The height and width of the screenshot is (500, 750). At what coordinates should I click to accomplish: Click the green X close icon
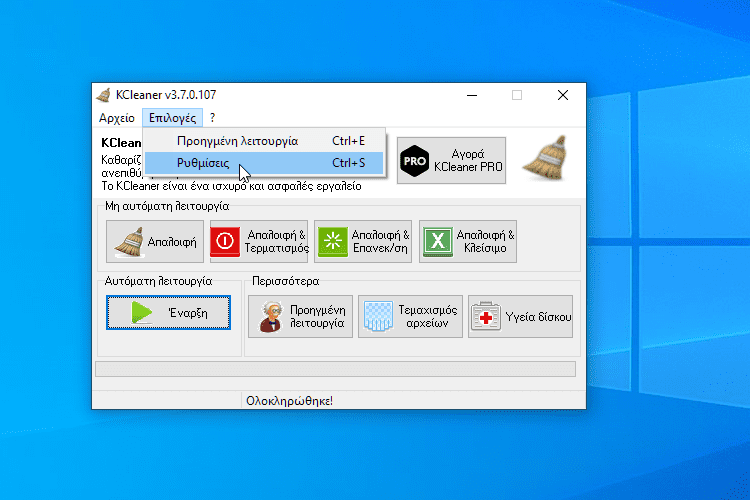[x=438, y=242]
